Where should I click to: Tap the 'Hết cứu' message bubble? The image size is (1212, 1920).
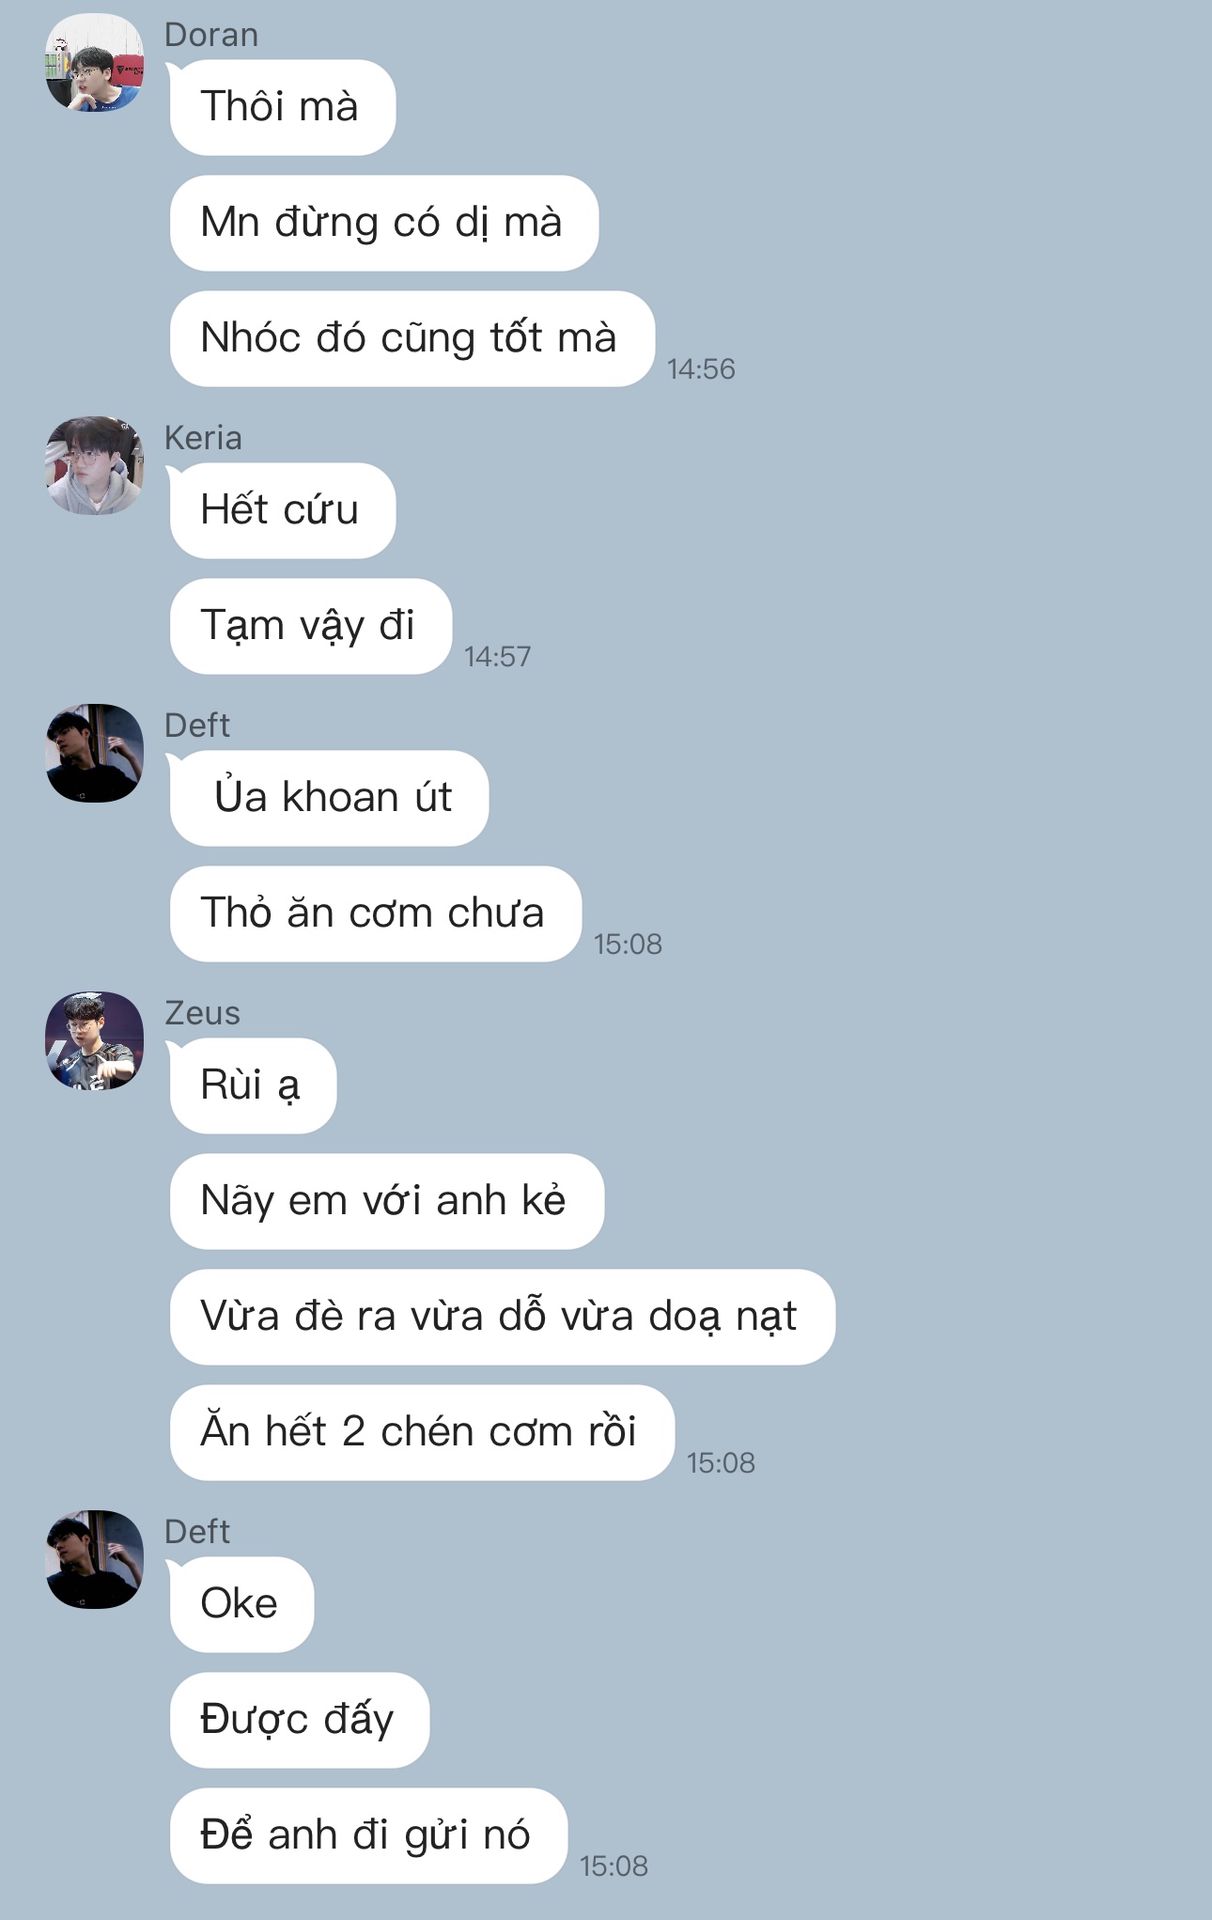point(282,510)
